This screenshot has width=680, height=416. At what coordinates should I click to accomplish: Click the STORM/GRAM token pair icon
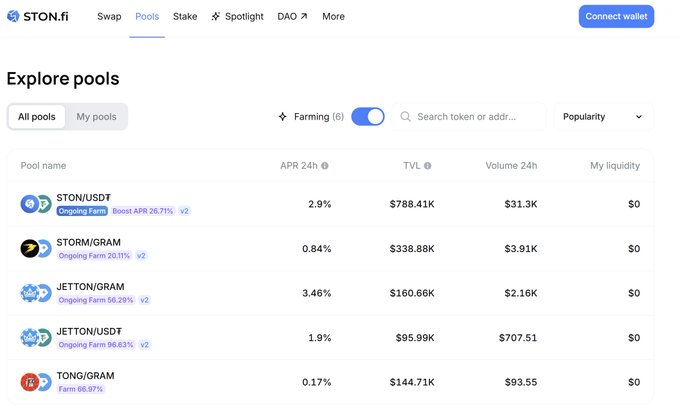tap(36, 249)
